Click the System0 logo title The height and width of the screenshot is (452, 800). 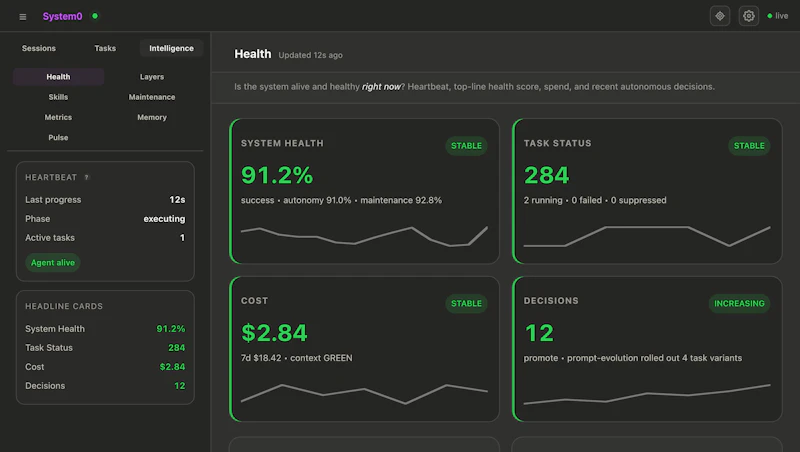click(x=62, y=16)
